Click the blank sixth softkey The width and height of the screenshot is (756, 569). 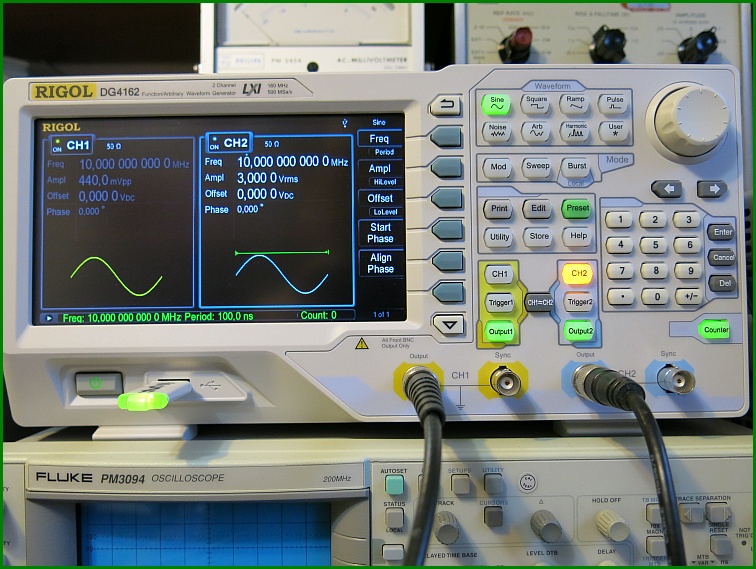coord(448,292)
